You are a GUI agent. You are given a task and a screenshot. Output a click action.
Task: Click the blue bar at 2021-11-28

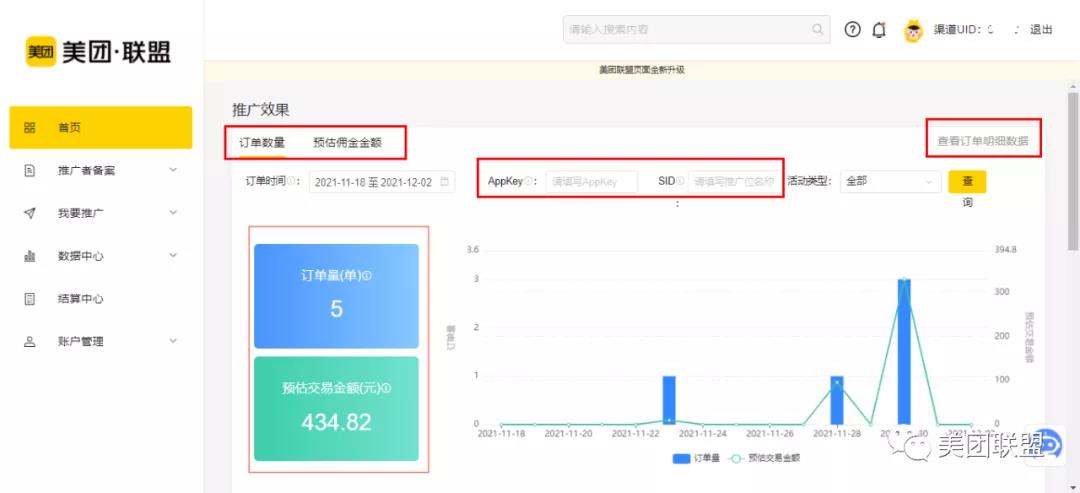click(x=837, y=400)
